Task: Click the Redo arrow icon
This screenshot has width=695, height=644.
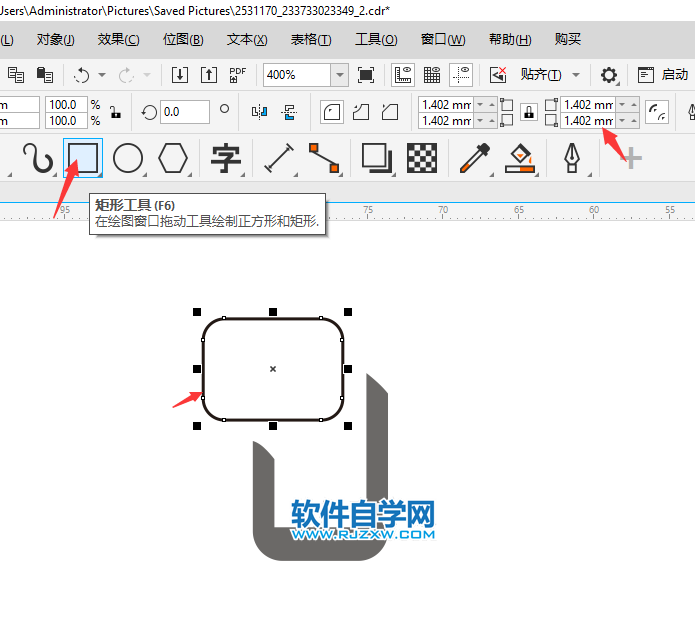Action: (126, 75)
